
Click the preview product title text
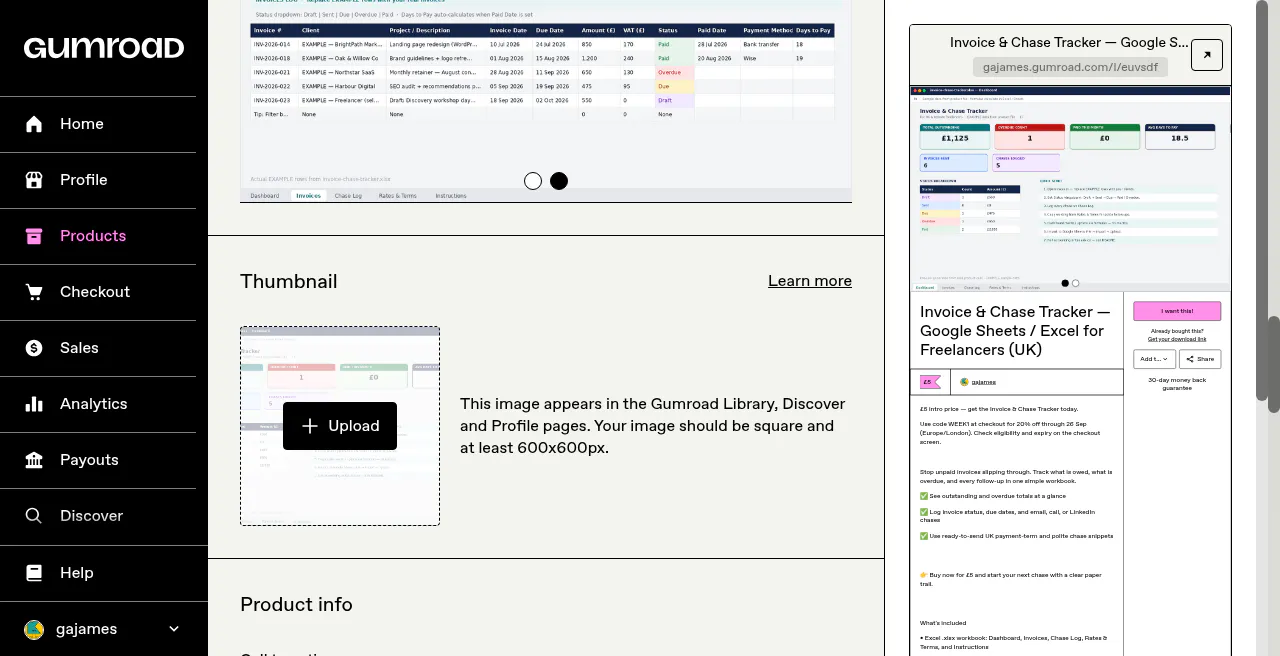point(1015,331)
